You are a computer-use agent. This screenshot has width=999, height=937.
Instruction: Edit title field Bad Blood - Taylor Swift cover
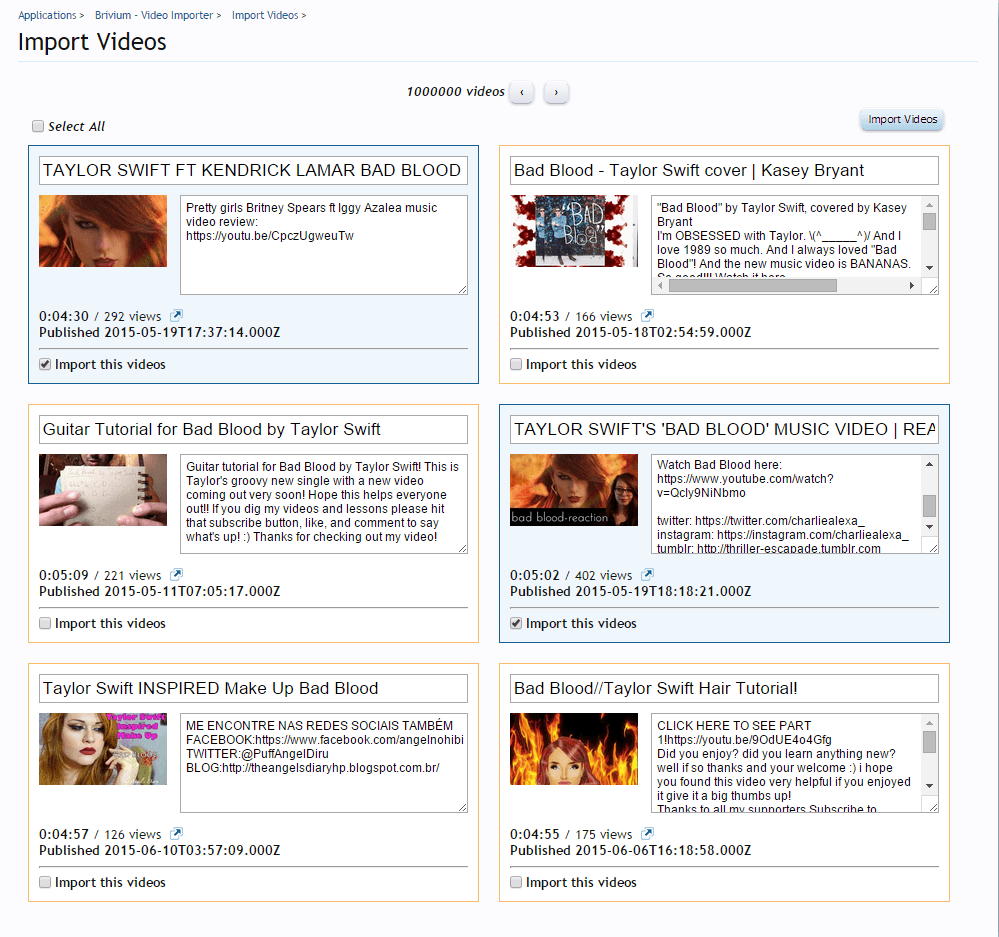[x=724, y=171]
